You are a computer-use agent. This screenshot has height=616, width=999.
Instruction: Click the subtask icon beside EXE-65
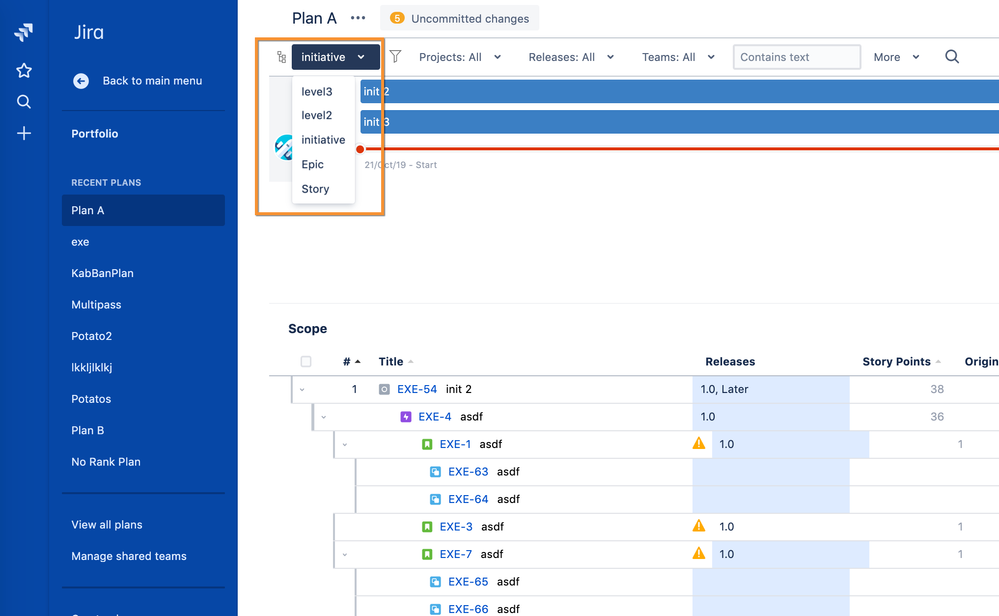click(x=435, y=582)
